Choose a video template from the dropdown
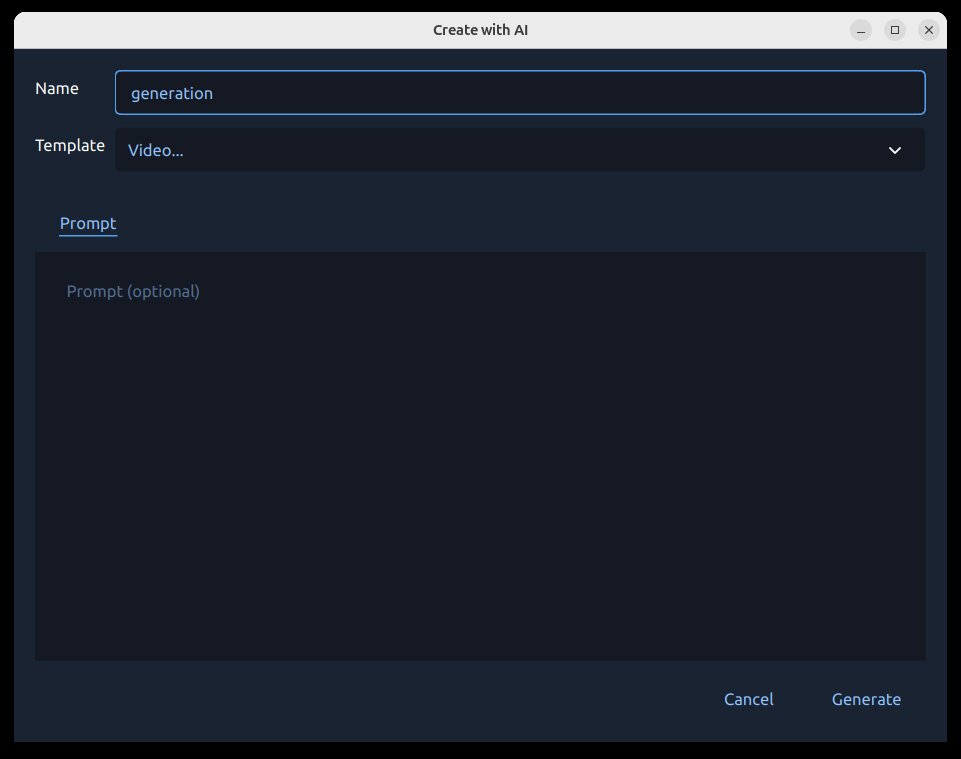The image size is (961, 759). pyautogui.click(x=520, y=150)
